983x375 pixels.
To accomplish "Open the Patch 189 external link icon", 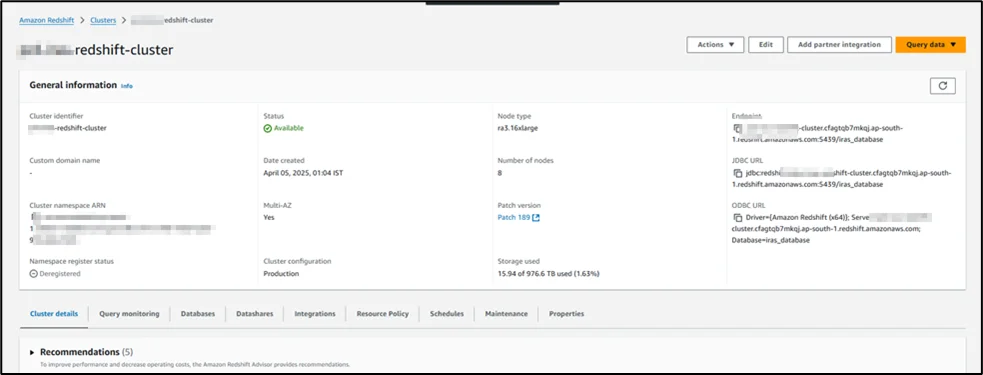I will (x=536, y=218).
